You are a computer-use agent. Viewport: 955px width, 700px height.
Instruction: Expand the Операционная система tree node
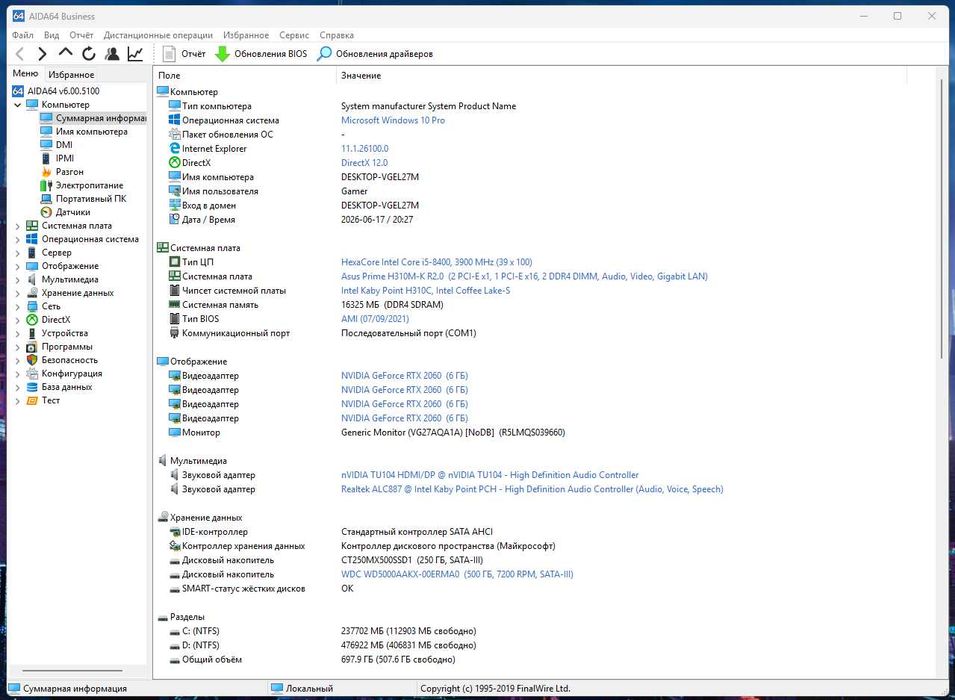point(17,239)
